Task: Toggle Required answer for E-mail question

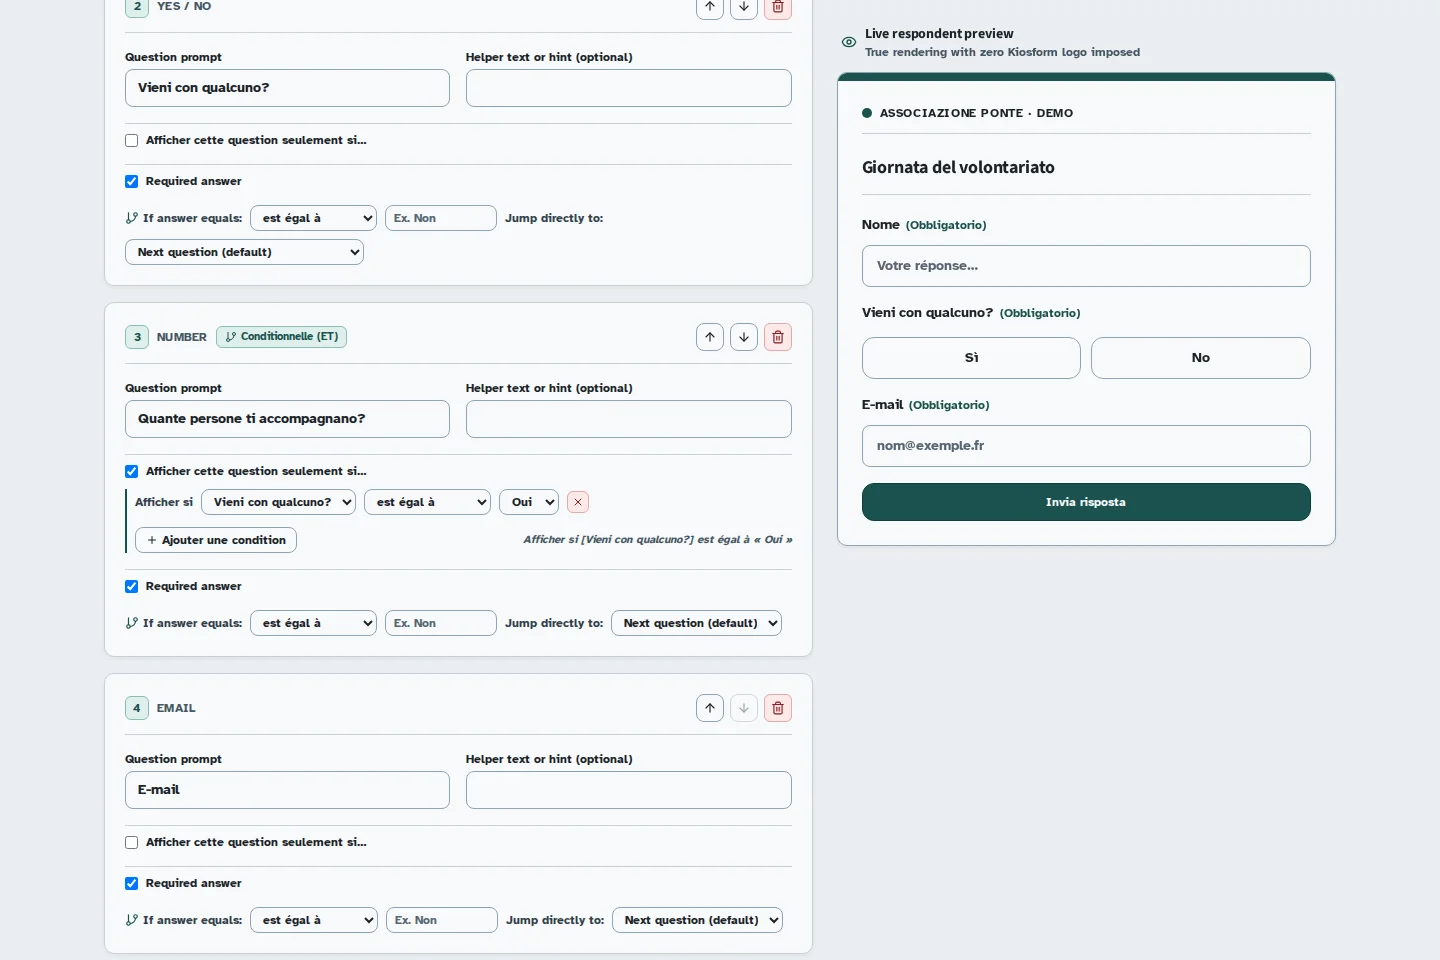Action: (x=132, y=884)
